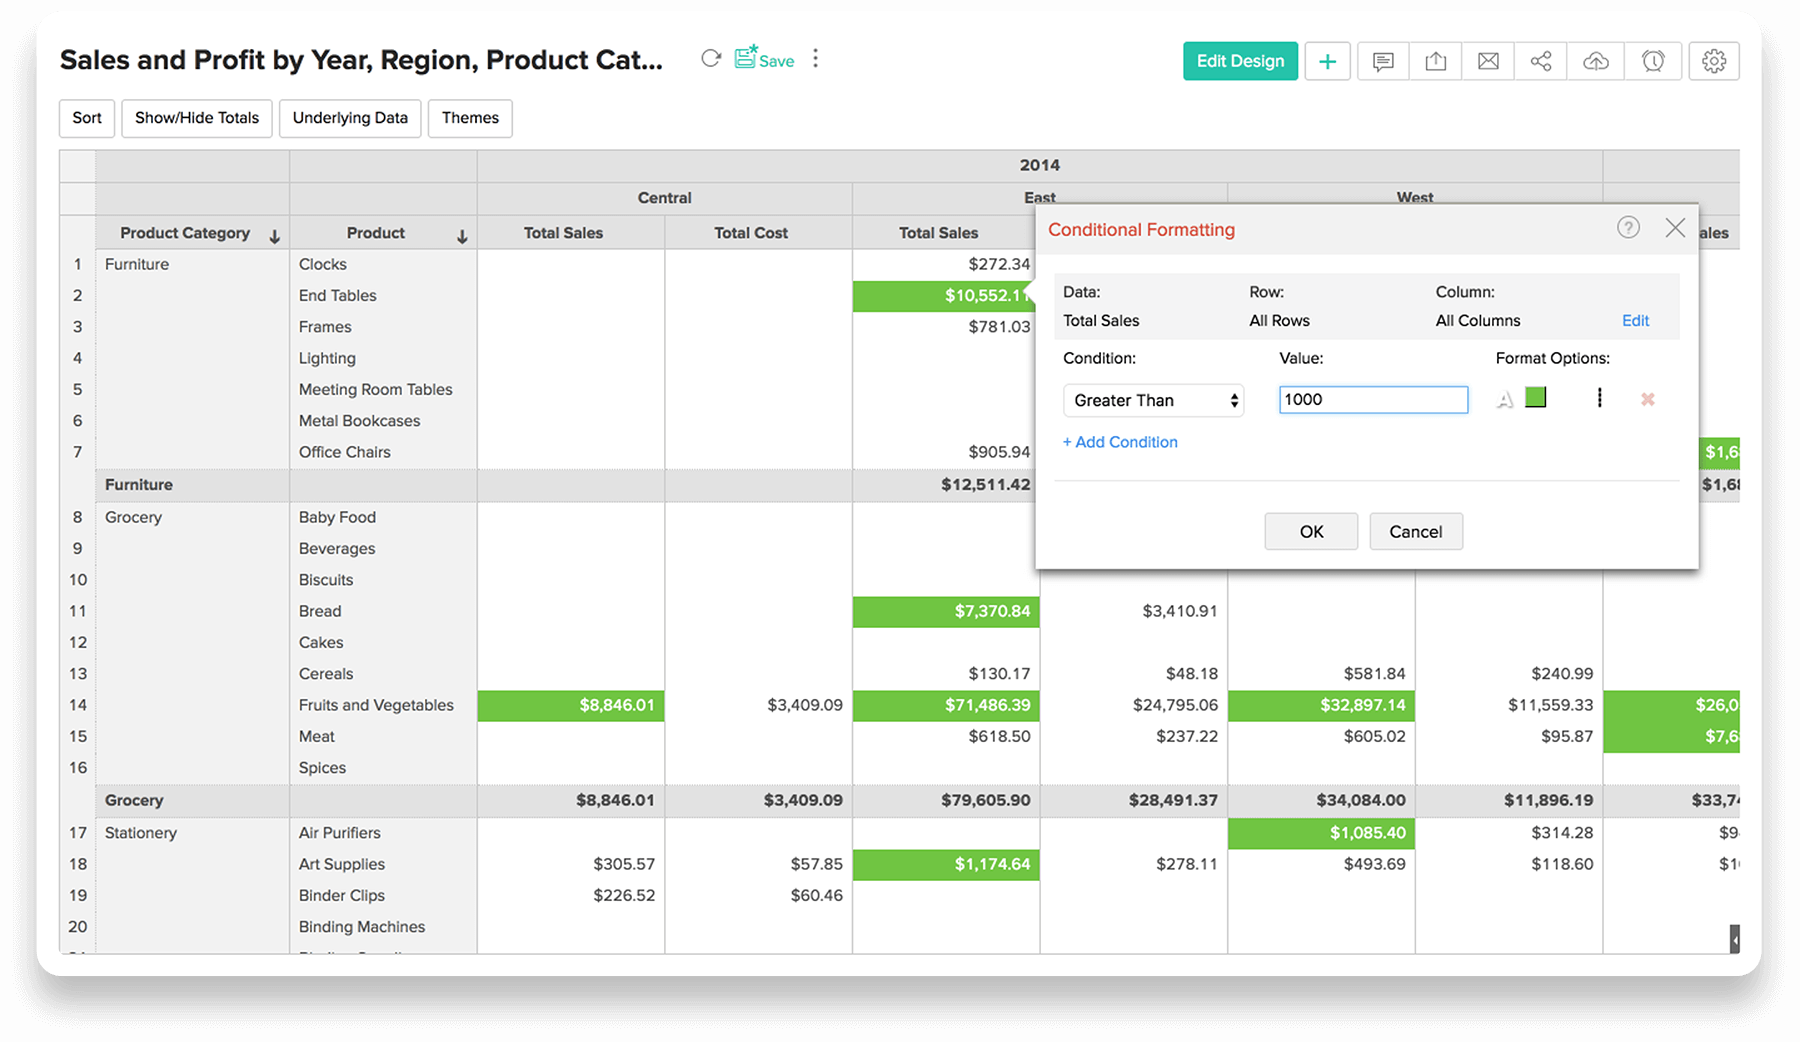
Task: Open the Greater Than condition dropdown
Action: point(1153,400)
